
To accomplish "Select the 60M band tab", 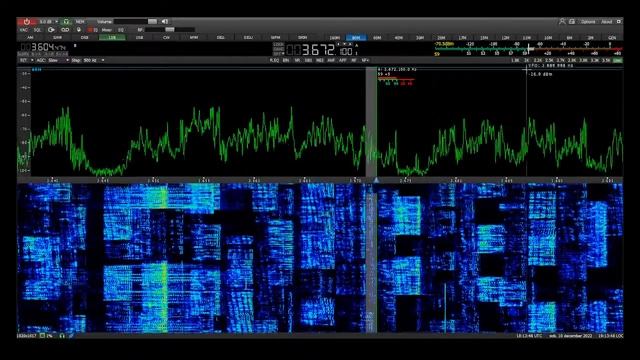I will tap(377, 38).
